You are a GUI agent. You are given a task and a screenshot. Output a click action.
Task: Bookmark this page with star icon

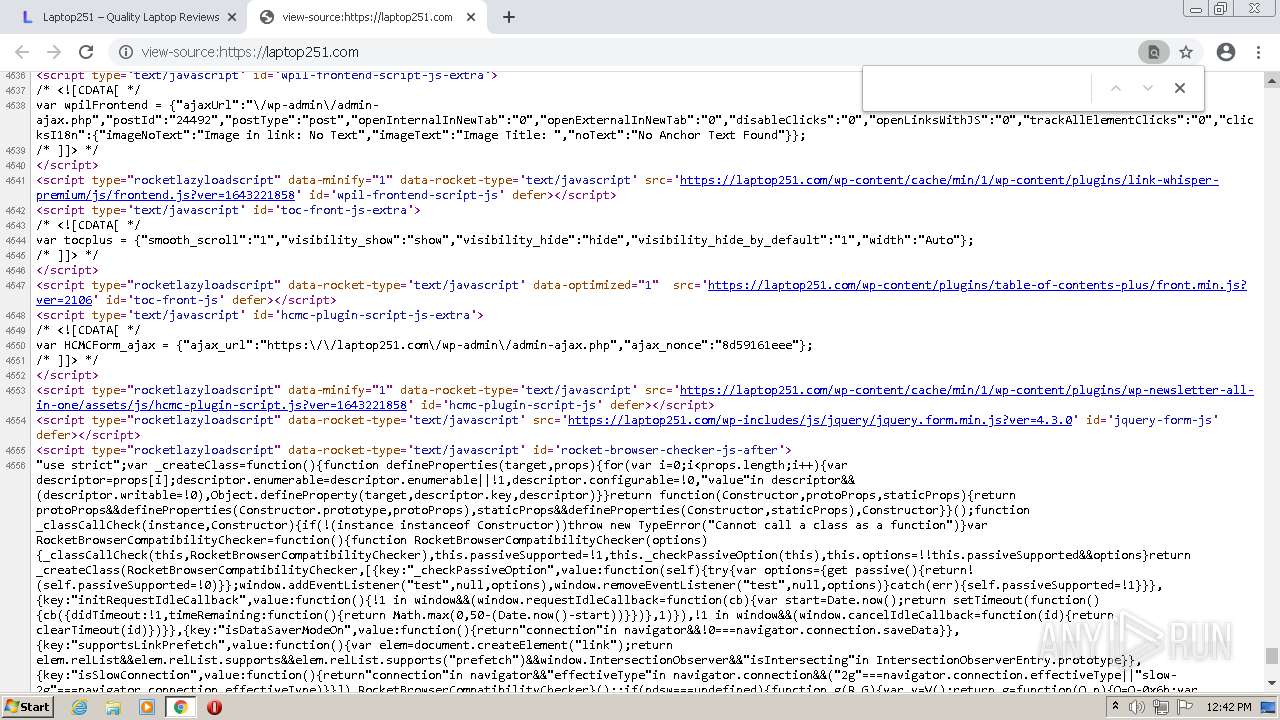pos(1186,52)
